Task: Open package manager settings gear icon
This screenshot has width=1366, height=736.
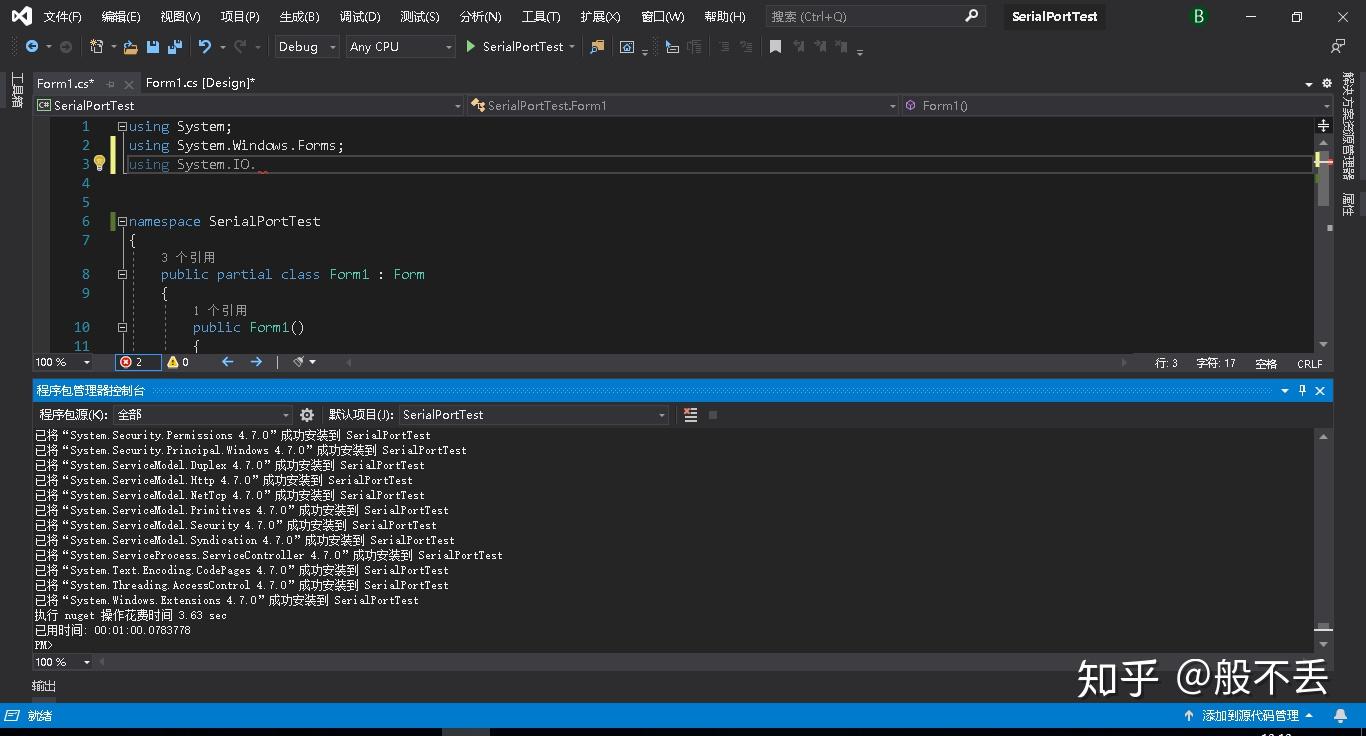Action: (x=307, y=415)
